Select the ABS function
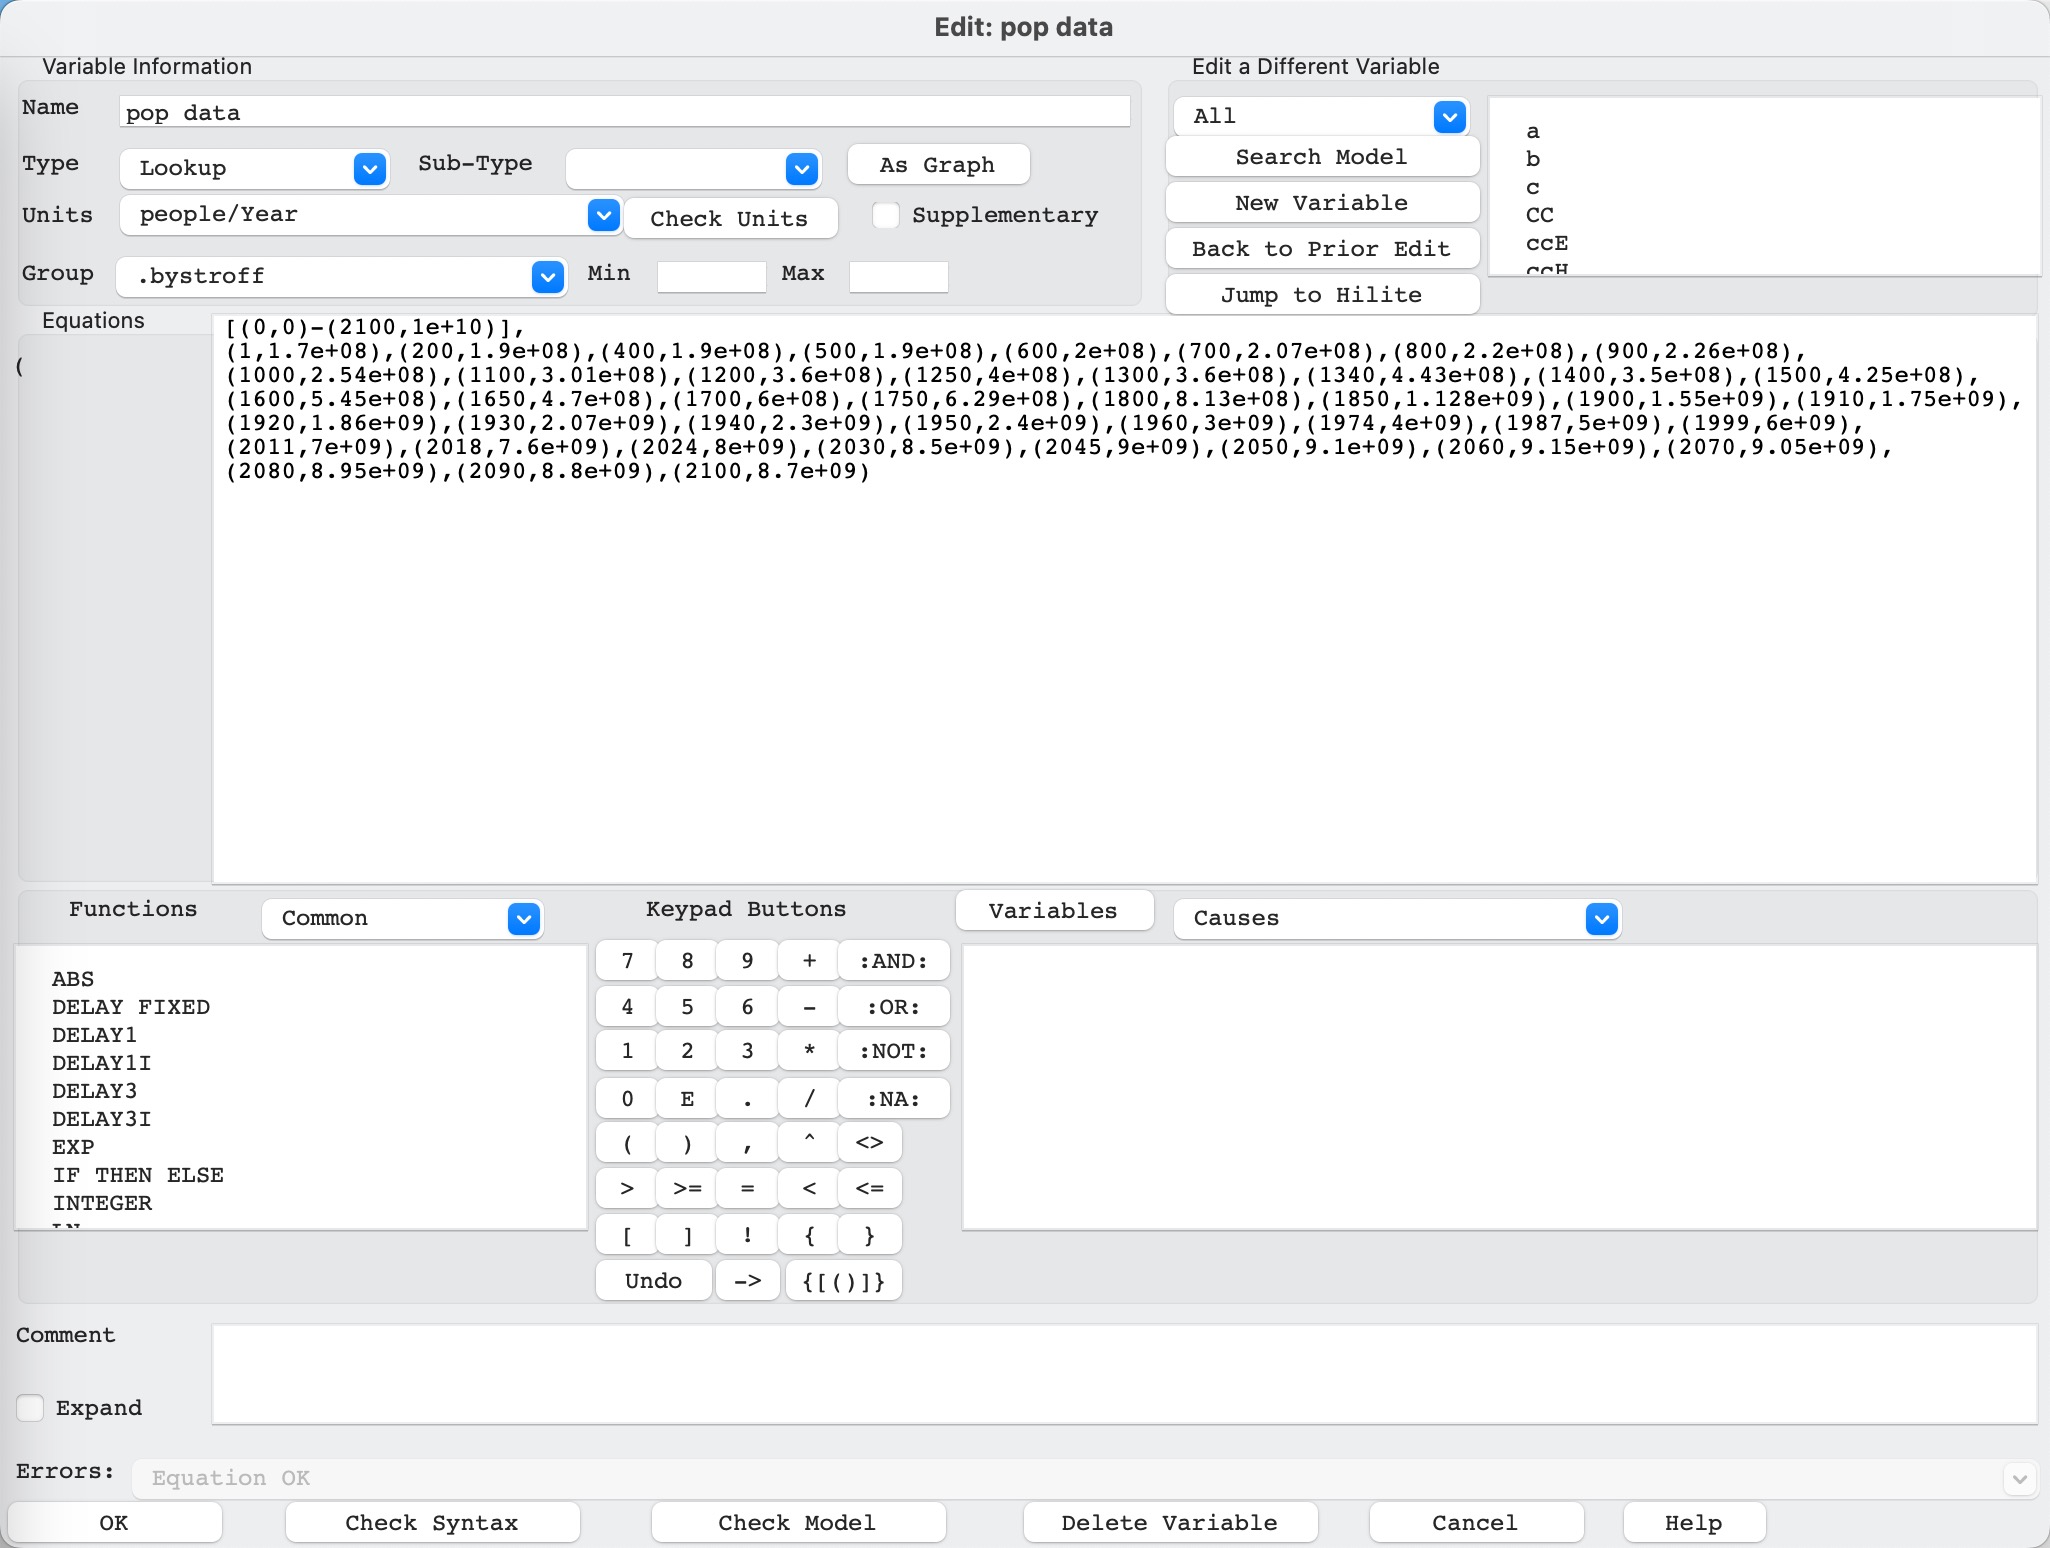The width and height of the screenshot is (2050, 1548). 73,979
